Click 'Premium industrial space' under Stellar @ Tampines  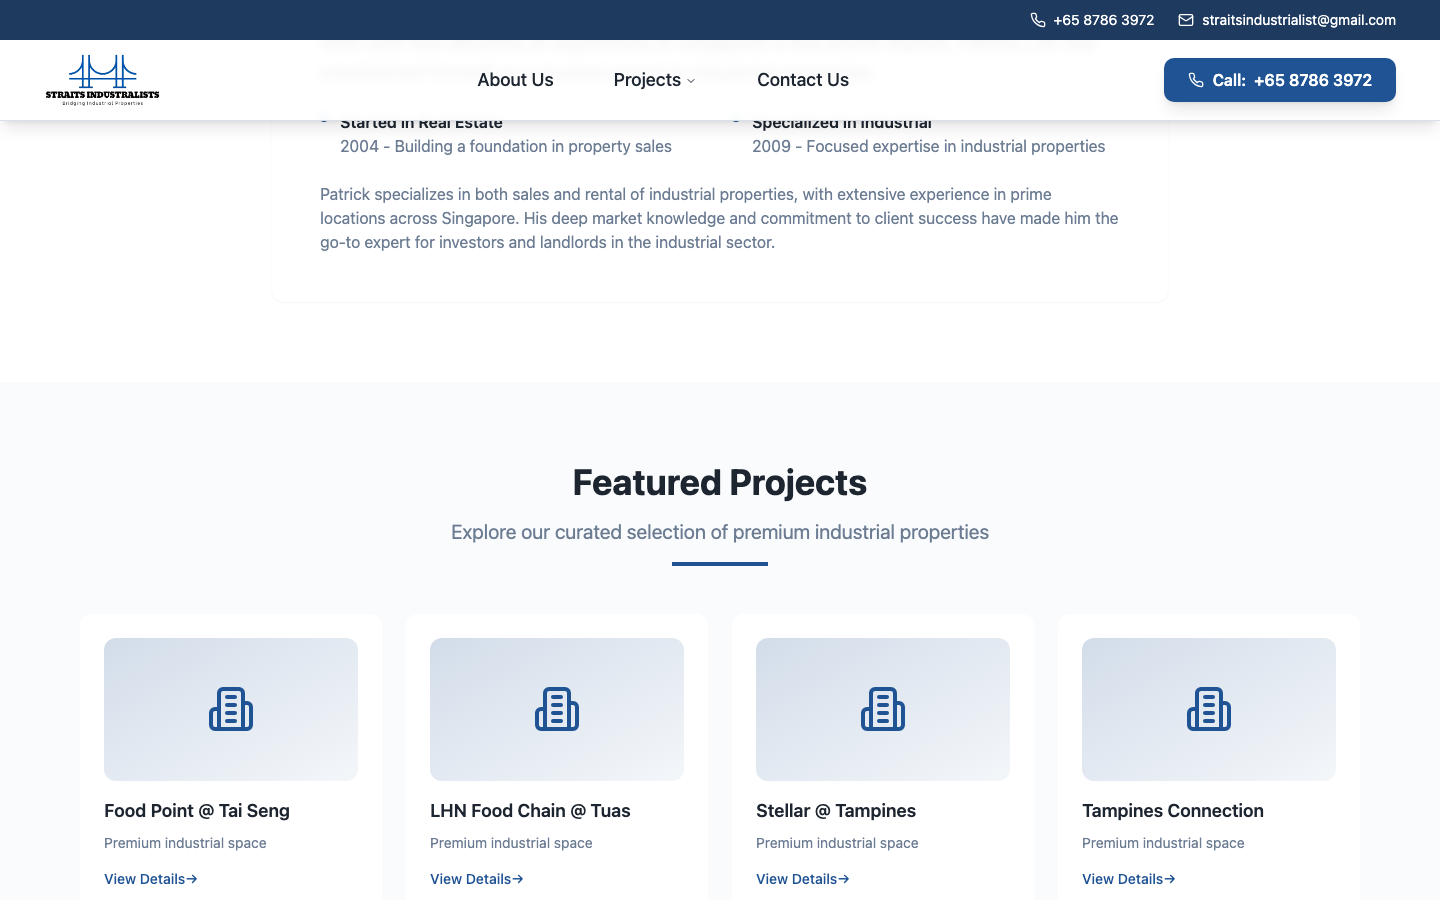(837, 843)
